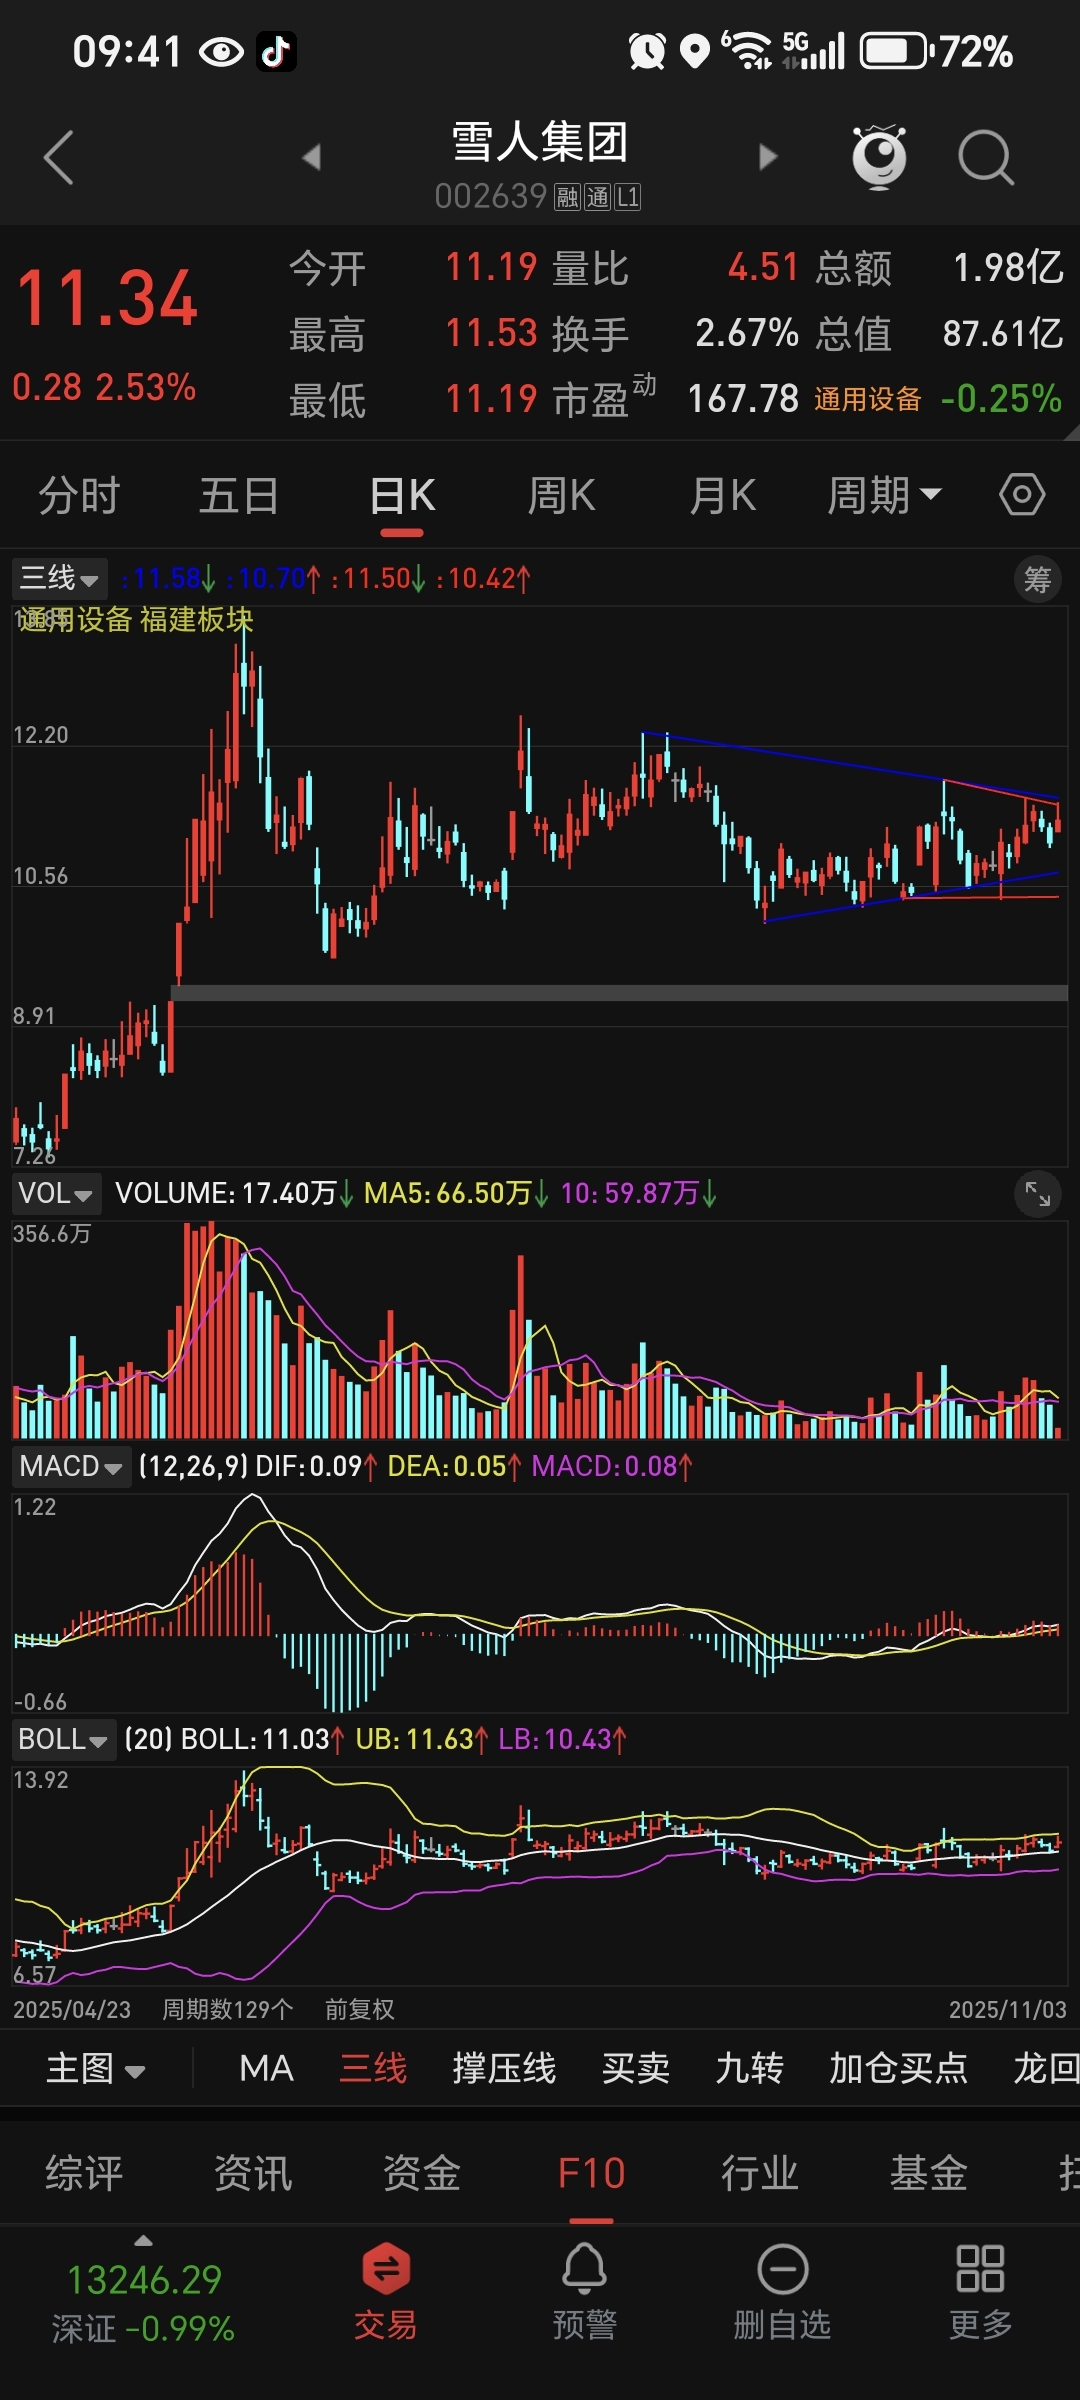The height and width of the screenshot is (2400, 1080).
Task: Expand the volume chart fullscreen icon
Action: pos(1037,1193)
